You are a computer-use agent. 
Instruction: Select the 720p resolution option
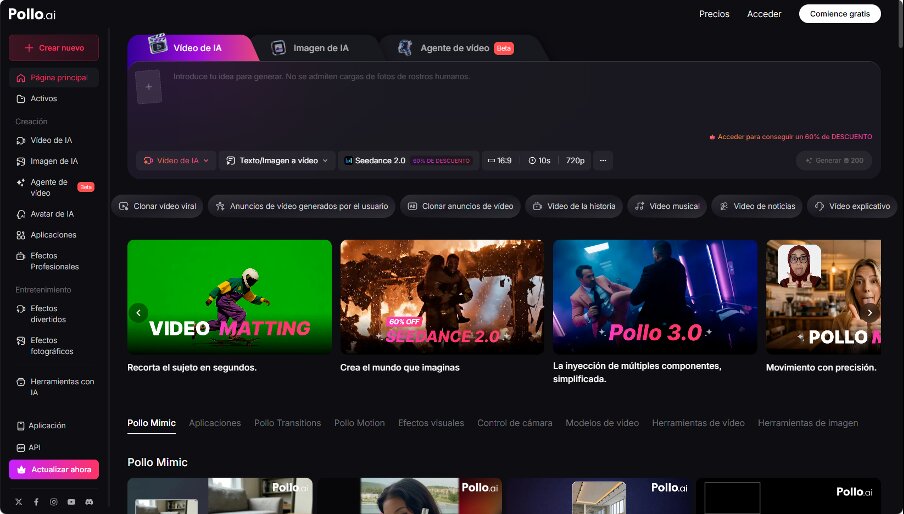click(575, 160)
